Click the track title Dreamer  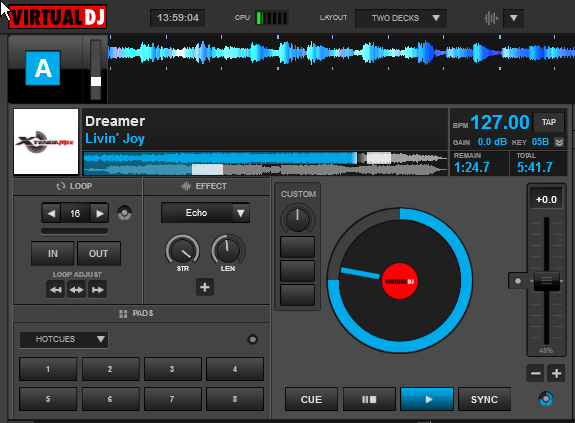tap(115, 121)
